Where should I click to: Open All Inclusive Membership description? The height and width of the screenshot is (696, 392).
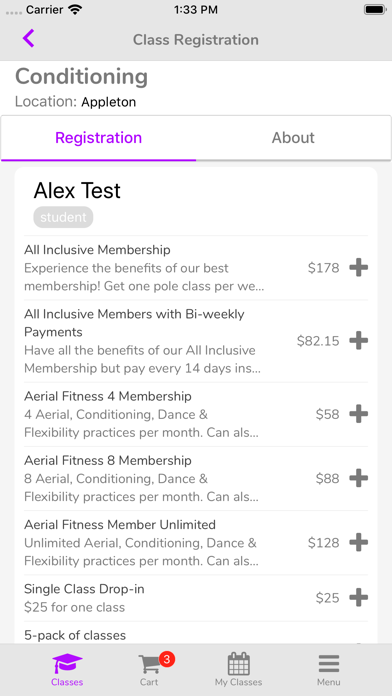tap(144, 277)
